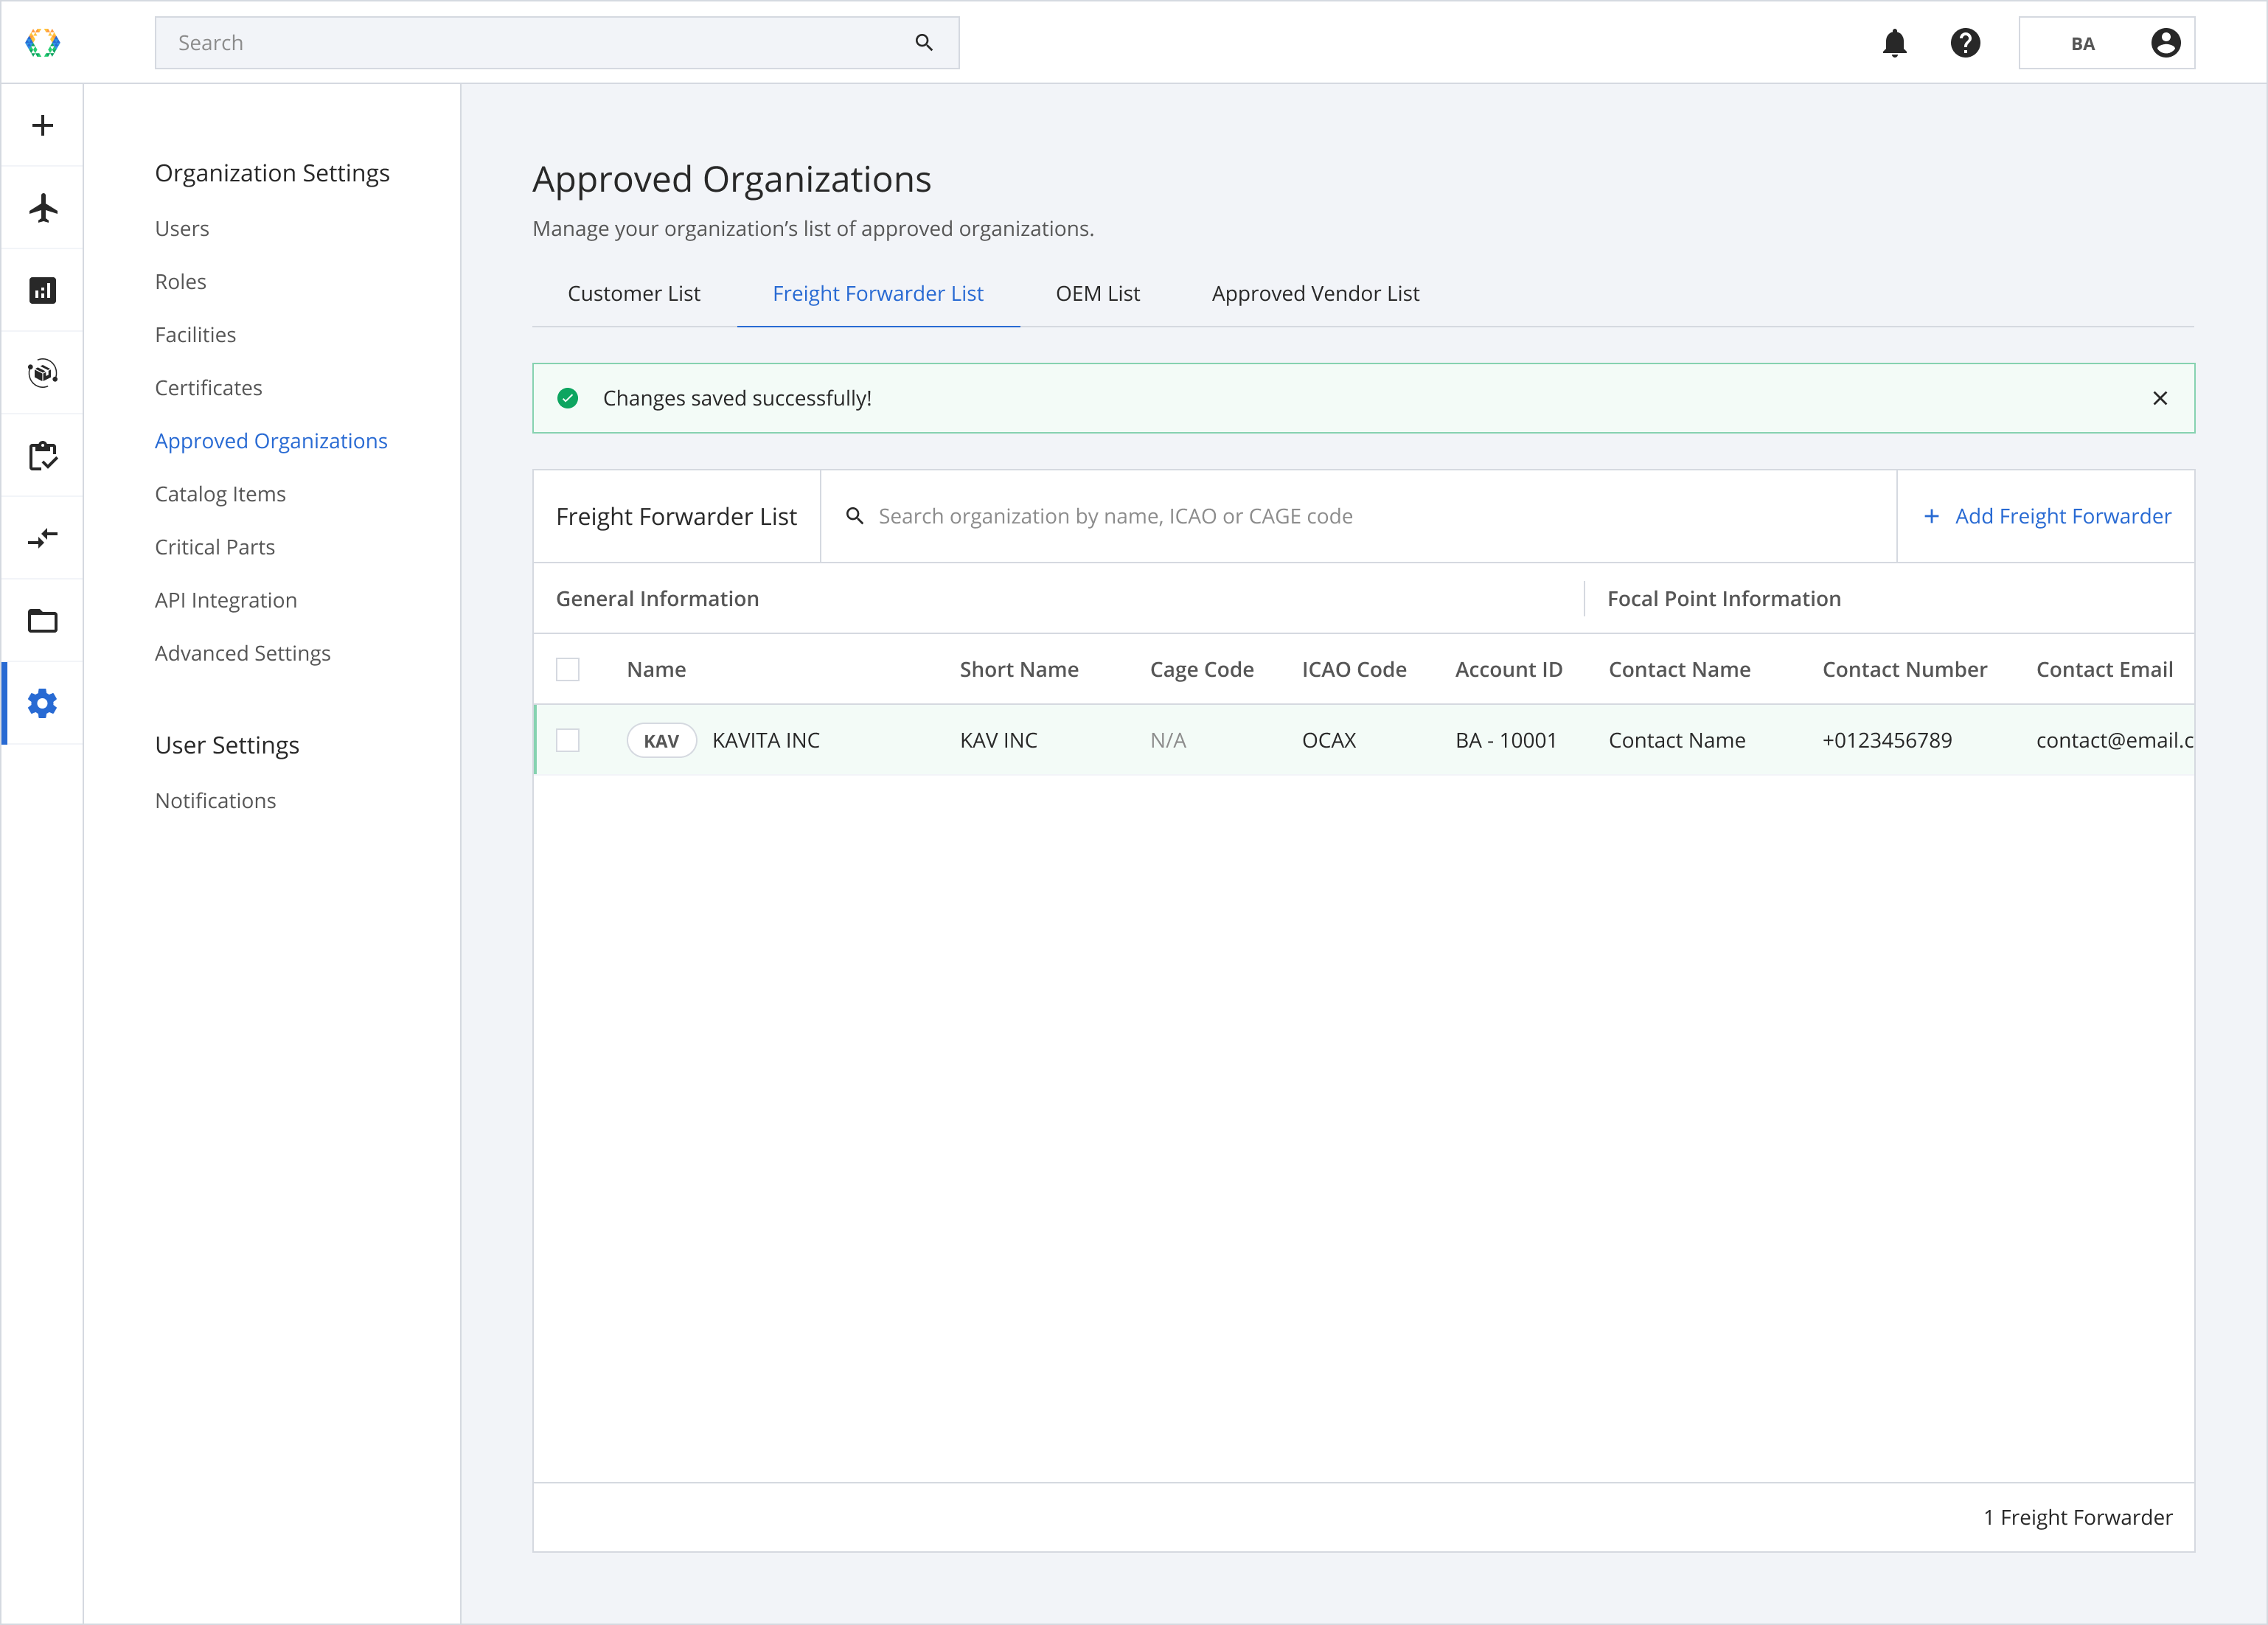The height and width of the screenshot is (1625, 2268).
Task: Open API Integration settings
Action: pos(226,600)
